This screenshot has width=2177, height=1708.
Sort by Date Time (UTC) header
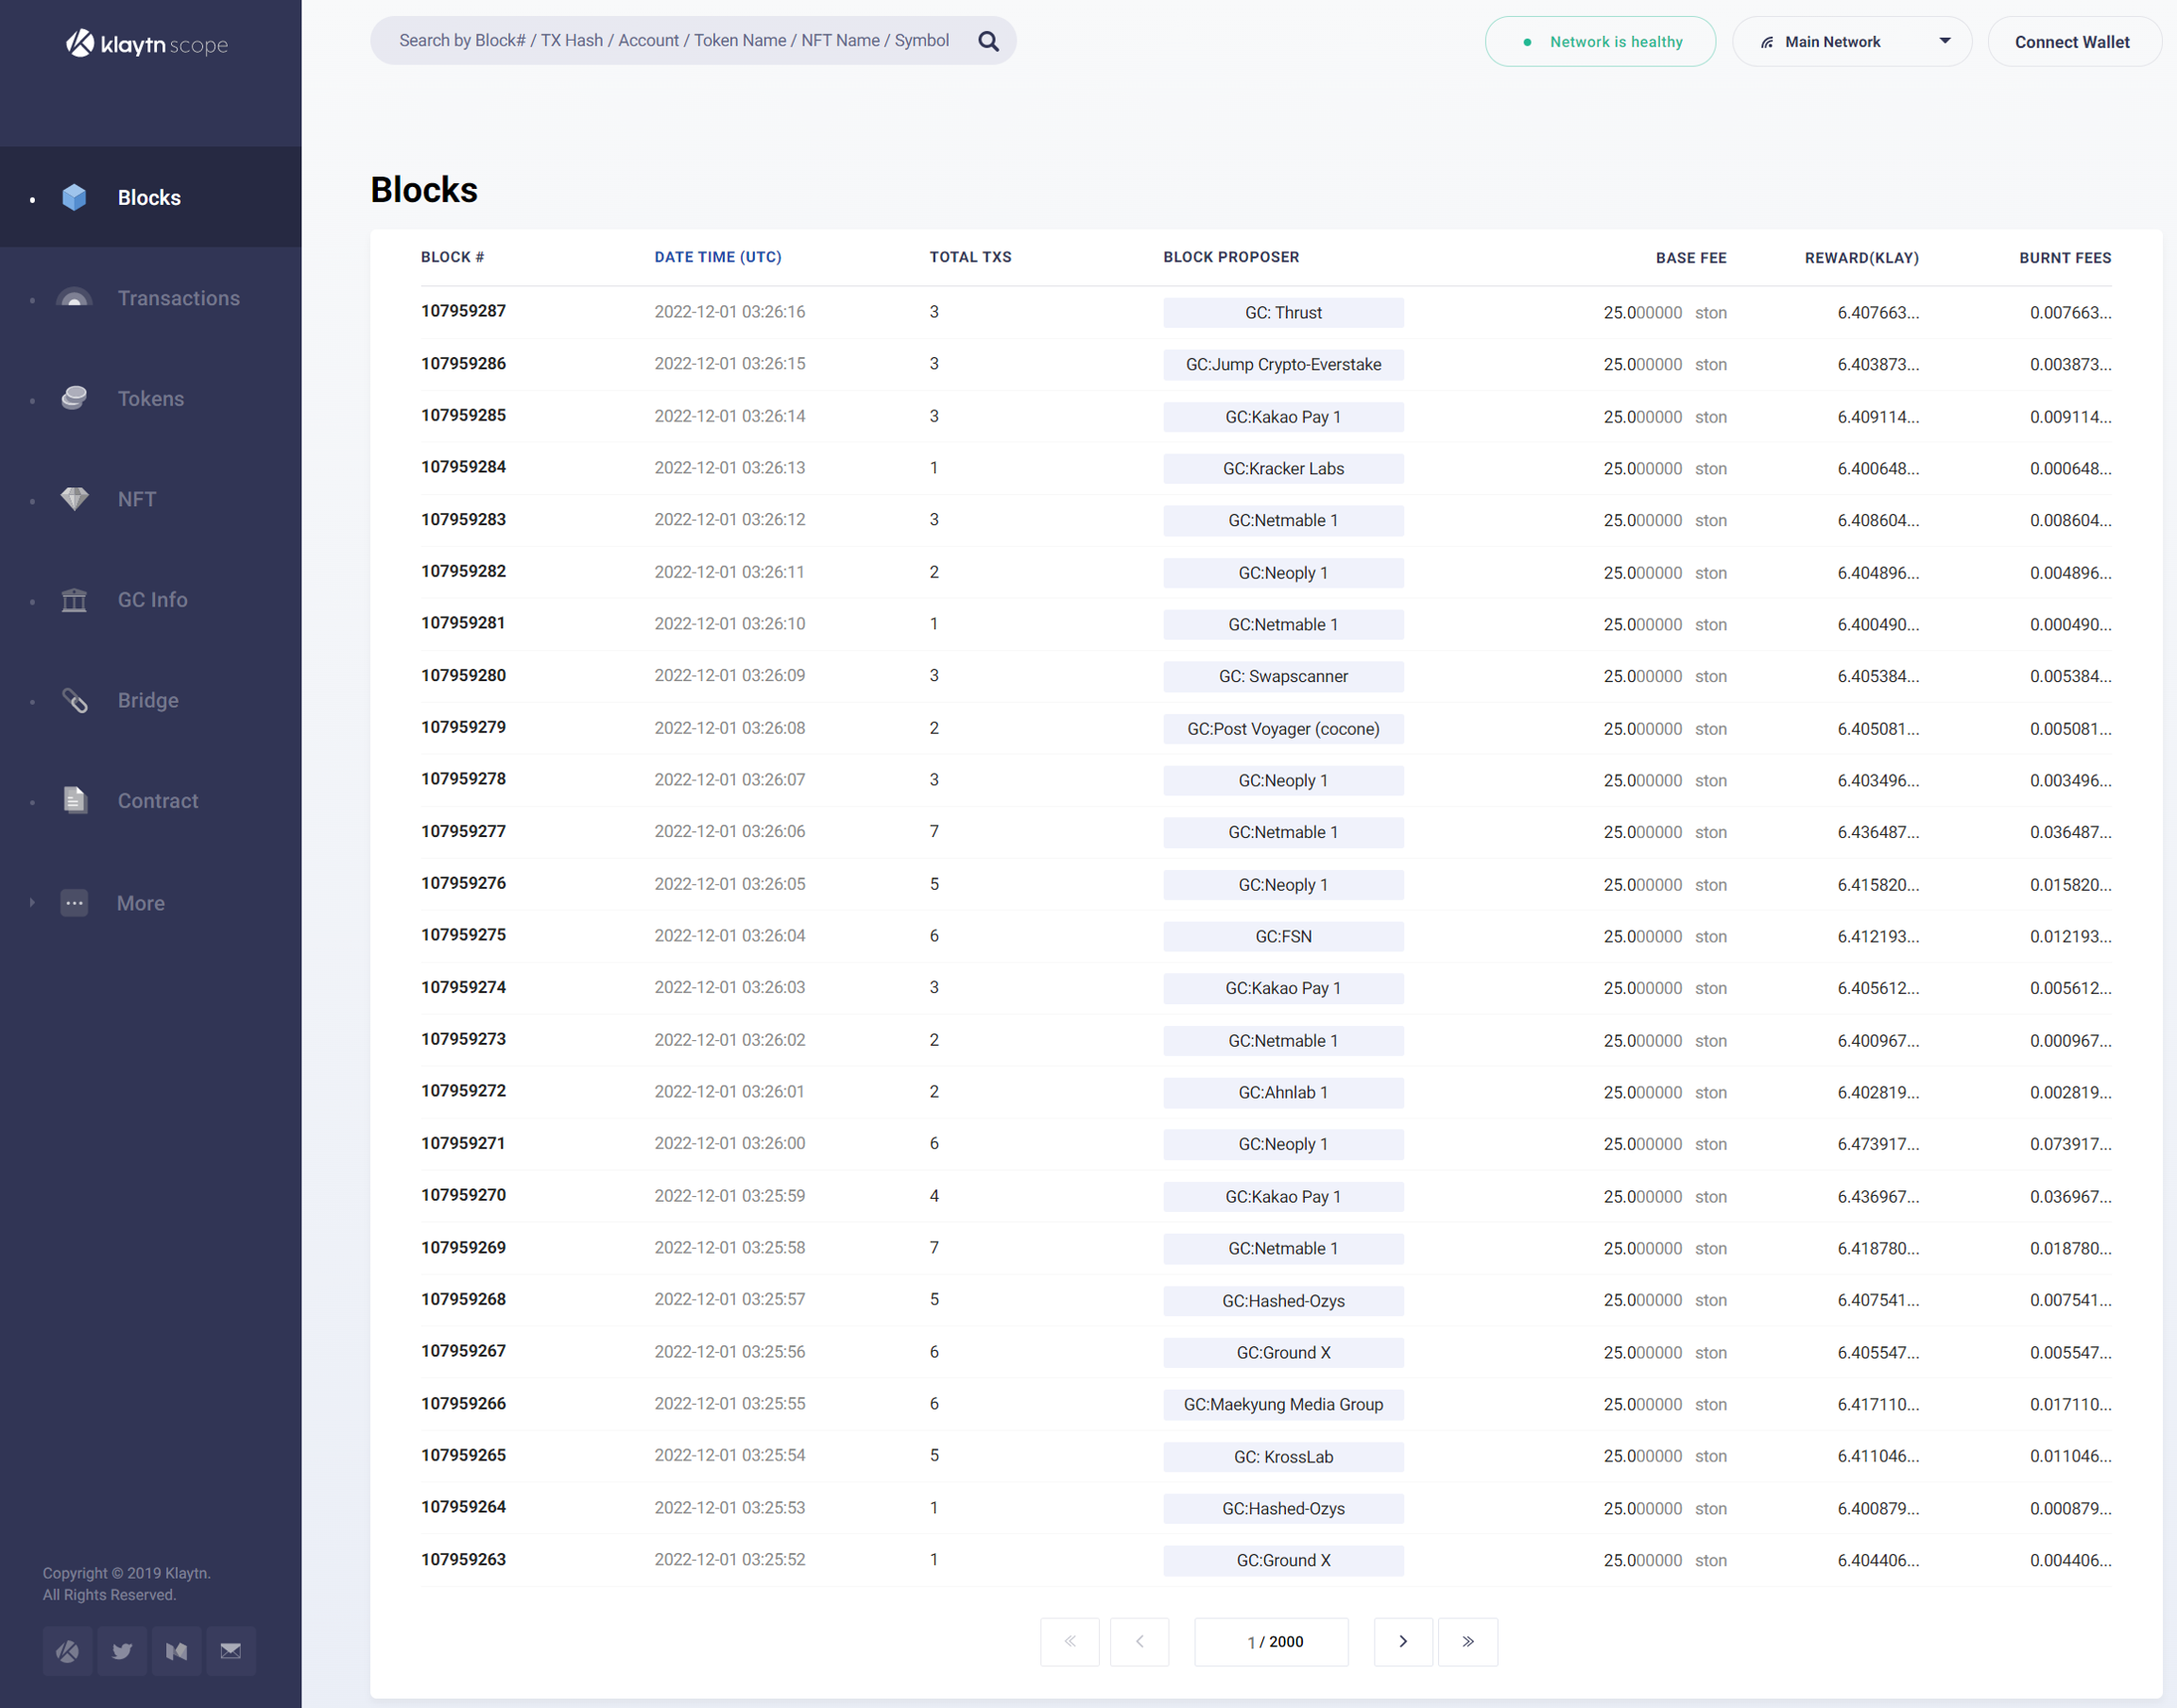pos(717,257)
